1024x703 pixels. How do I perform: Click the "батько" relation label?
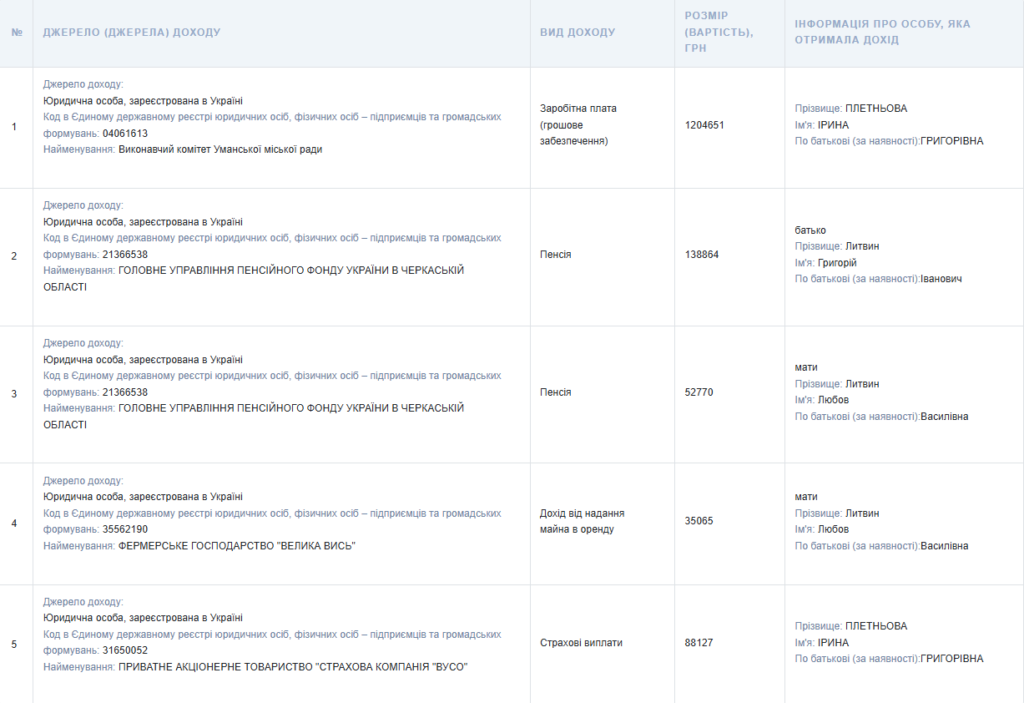pyautogui.click(x=810, y=230)
